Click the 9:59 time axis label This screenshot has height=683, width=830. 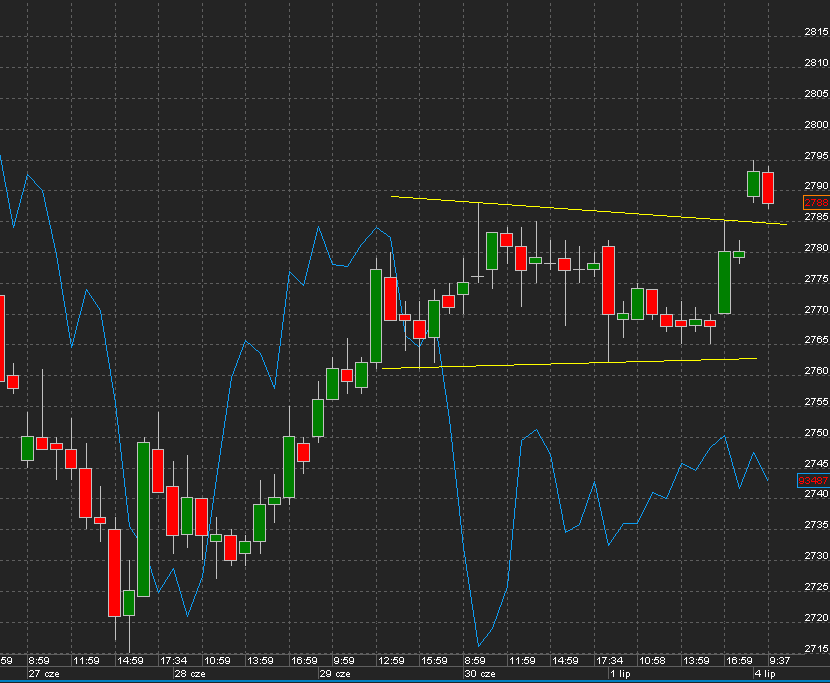coord(344,661)
